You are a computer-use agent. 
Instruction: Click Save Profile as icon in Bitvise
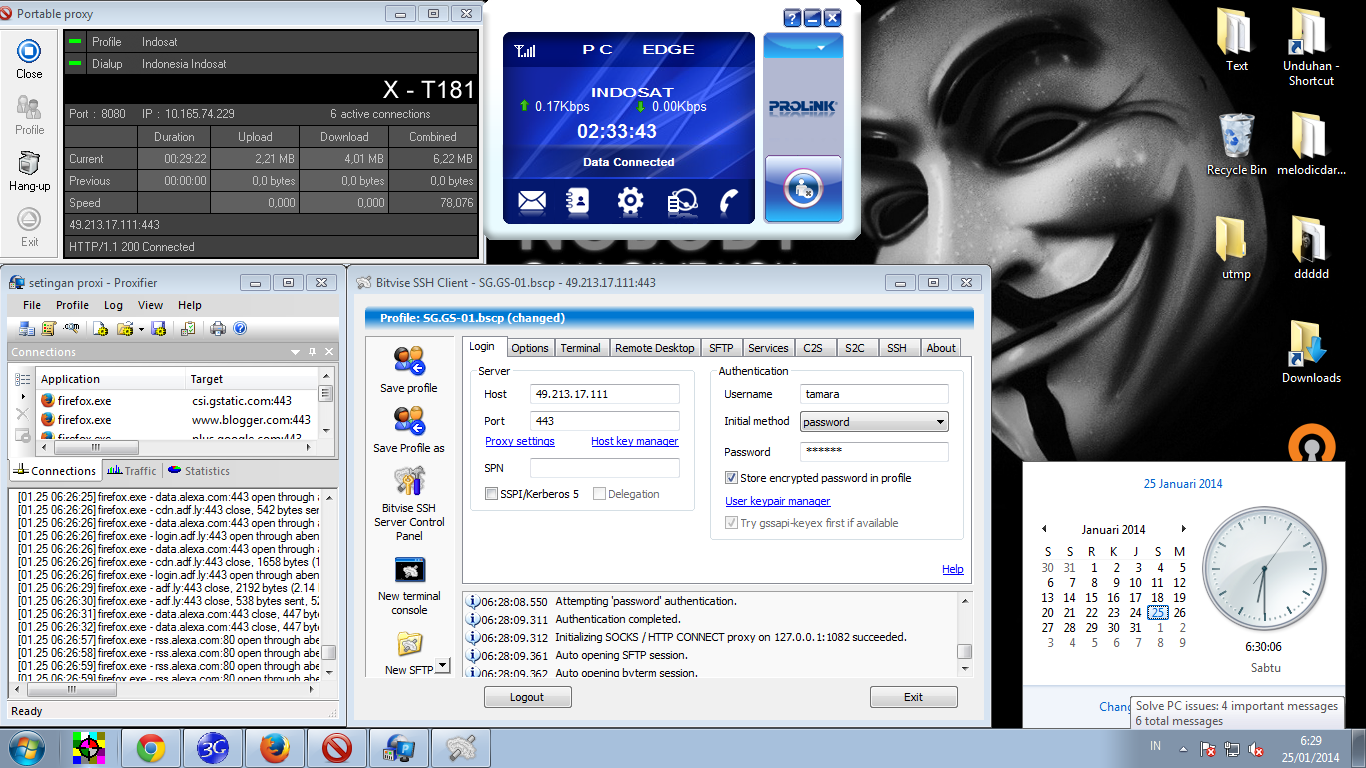tap(409, 421)
